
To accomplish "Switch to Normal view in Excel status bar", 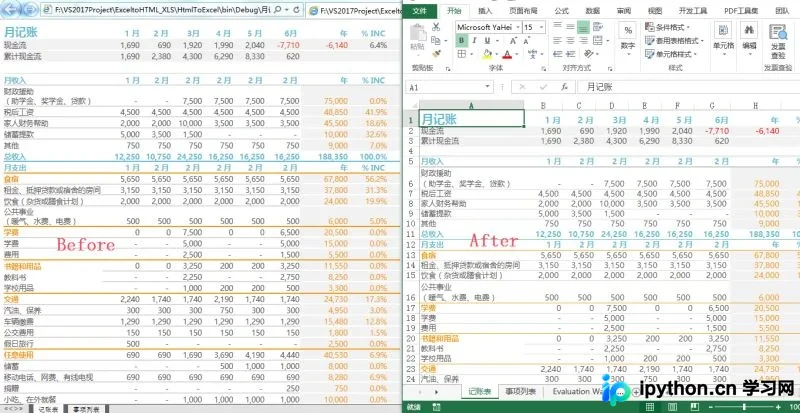I will coord(650,407).
